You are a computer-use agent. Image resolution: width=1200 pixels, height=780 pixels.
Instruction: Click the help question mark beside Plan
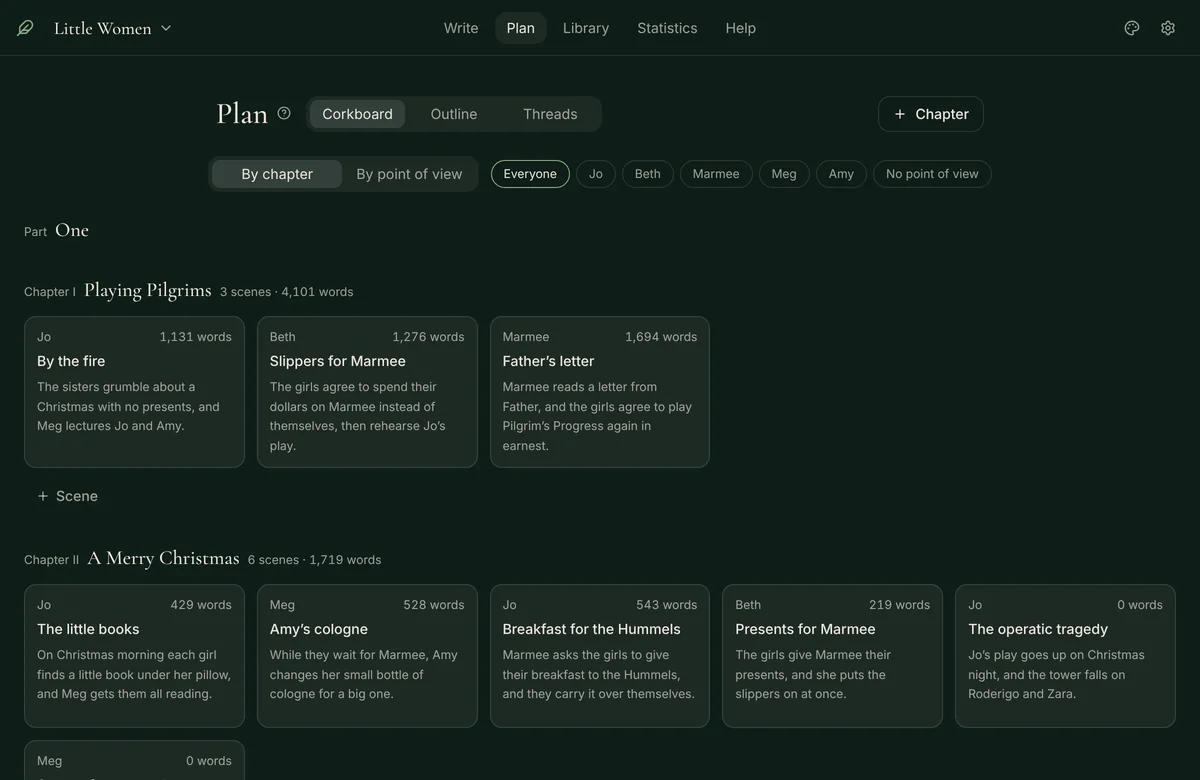point(284,113)
